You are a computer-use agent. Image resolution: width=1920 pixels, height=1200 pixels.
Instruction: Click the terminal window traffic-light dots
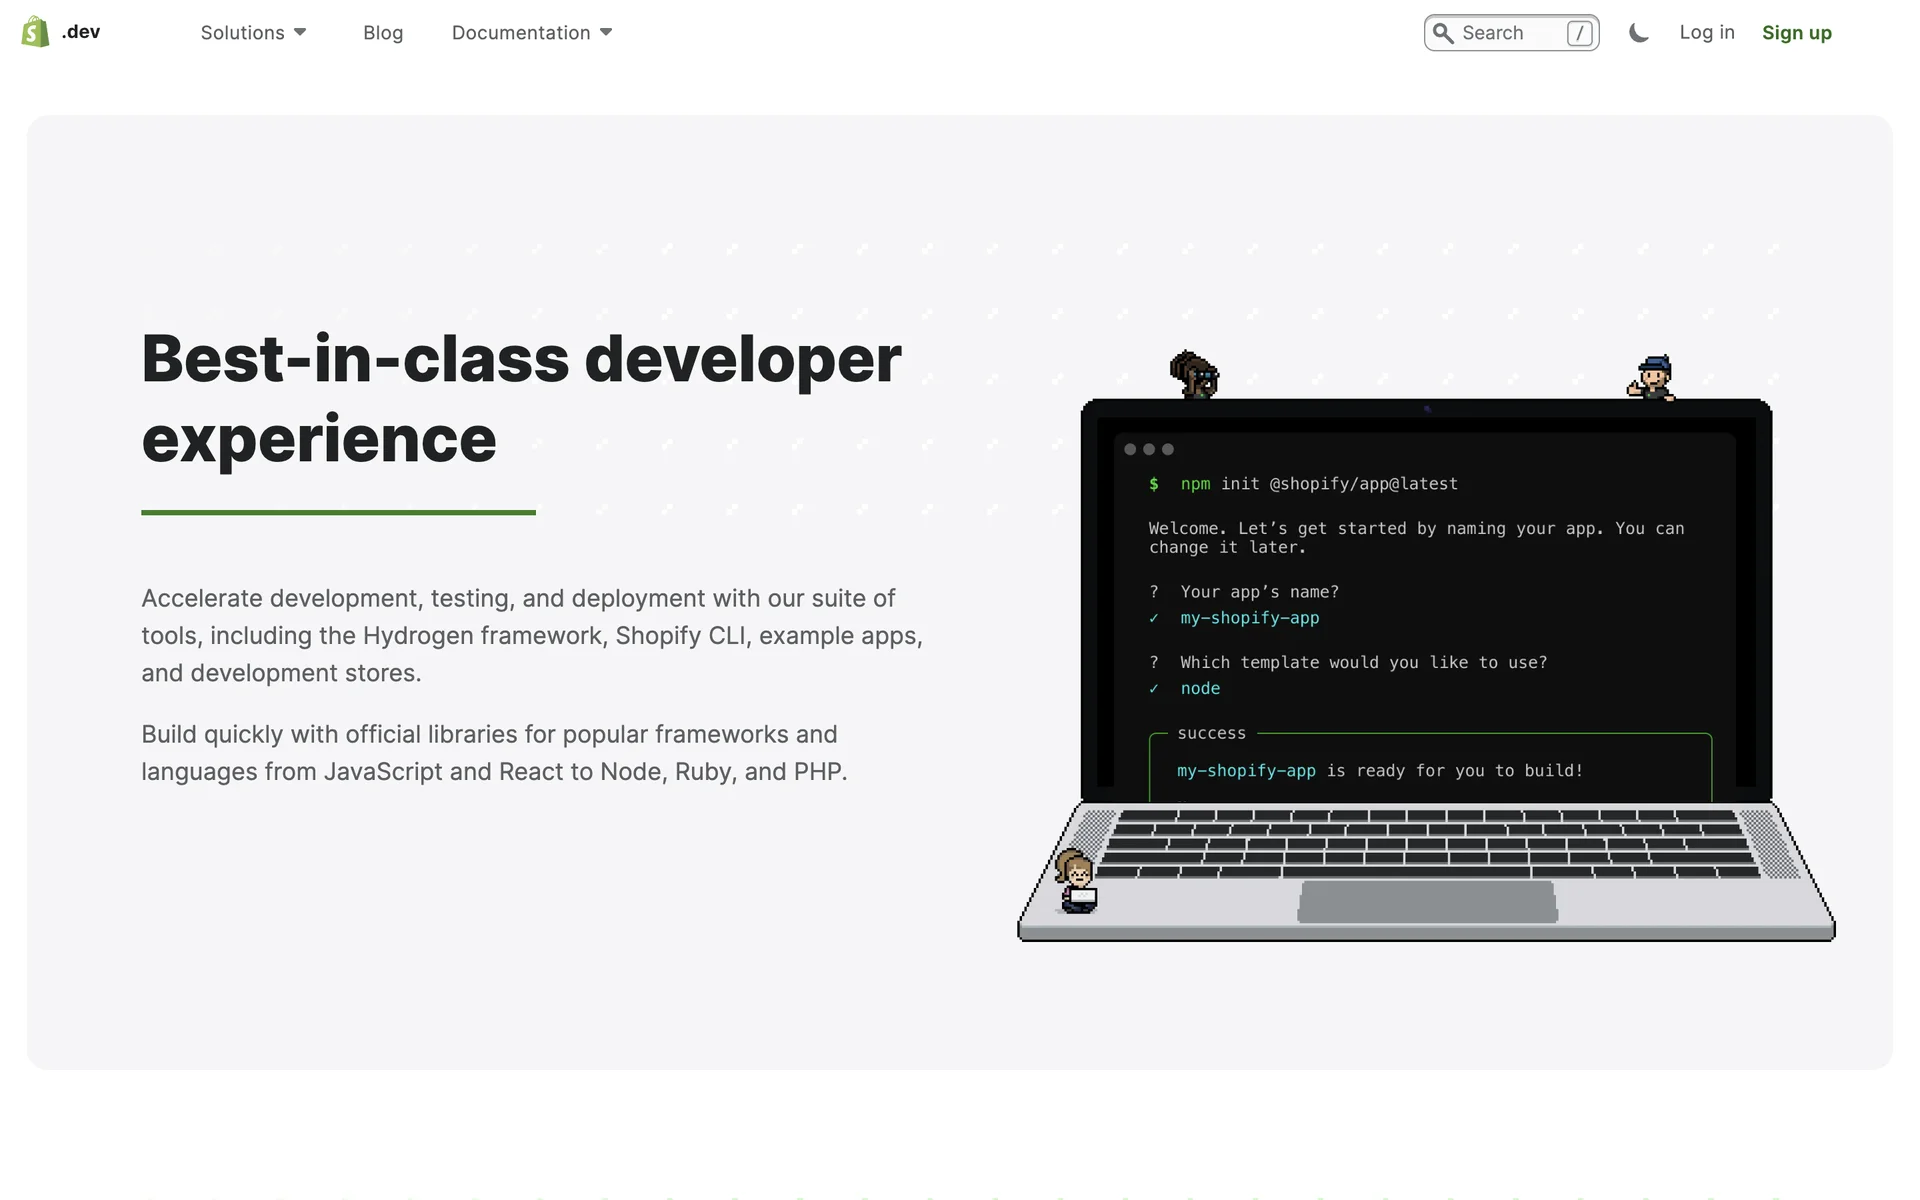[x=1148, y=450]
